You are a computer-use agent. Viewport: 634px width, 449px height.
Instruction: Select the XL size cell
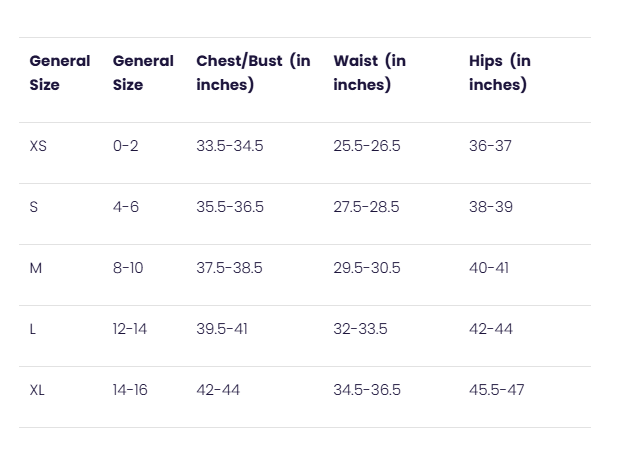click(37, 390)
